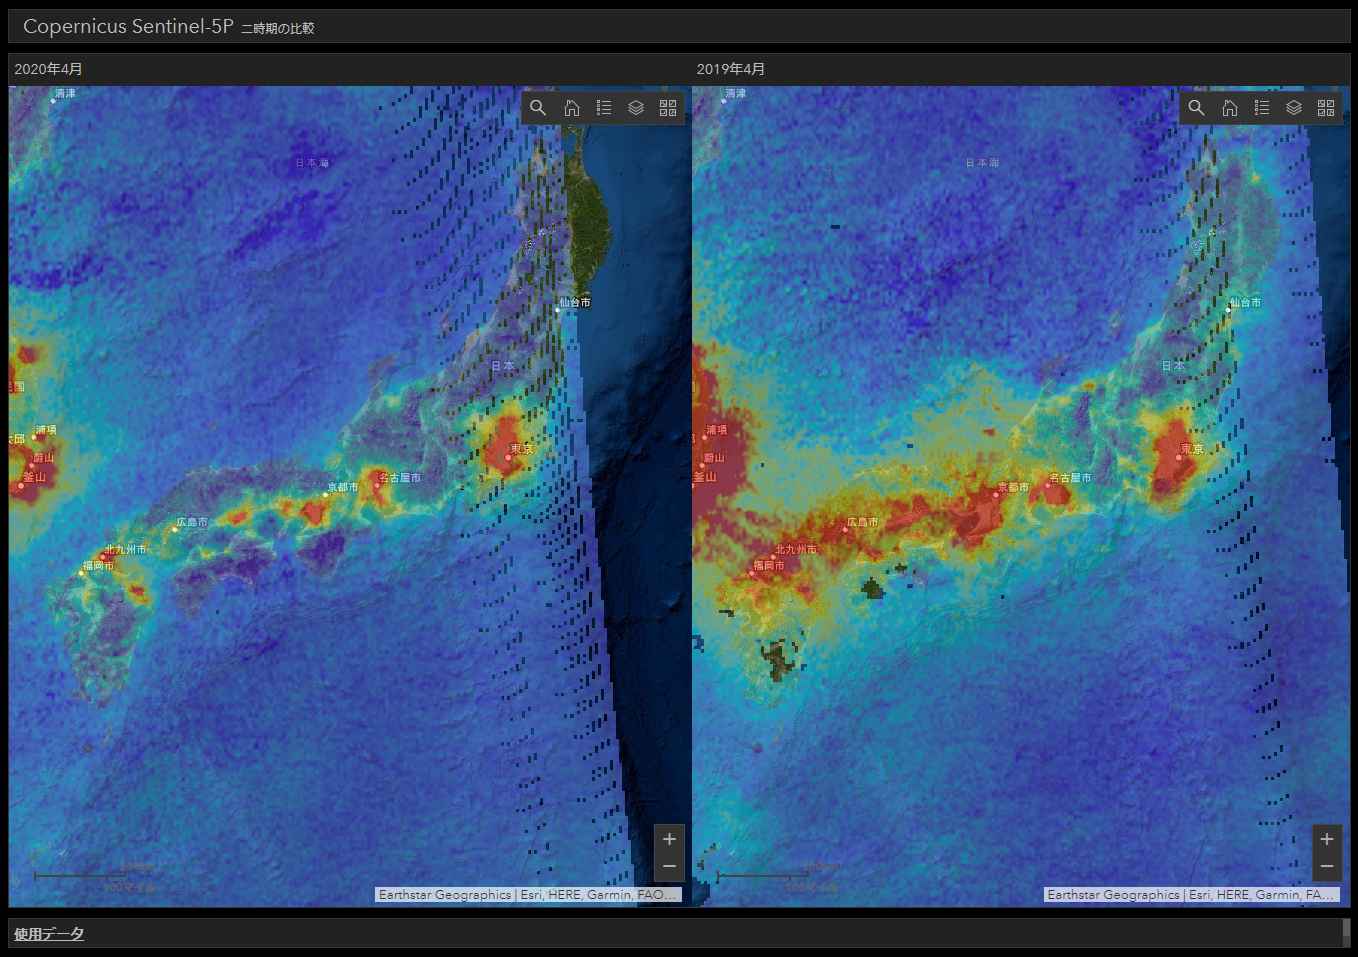Zoom out on the 2020年4月 map
This screenshot has height=957, width=1358.
(669, 866)
